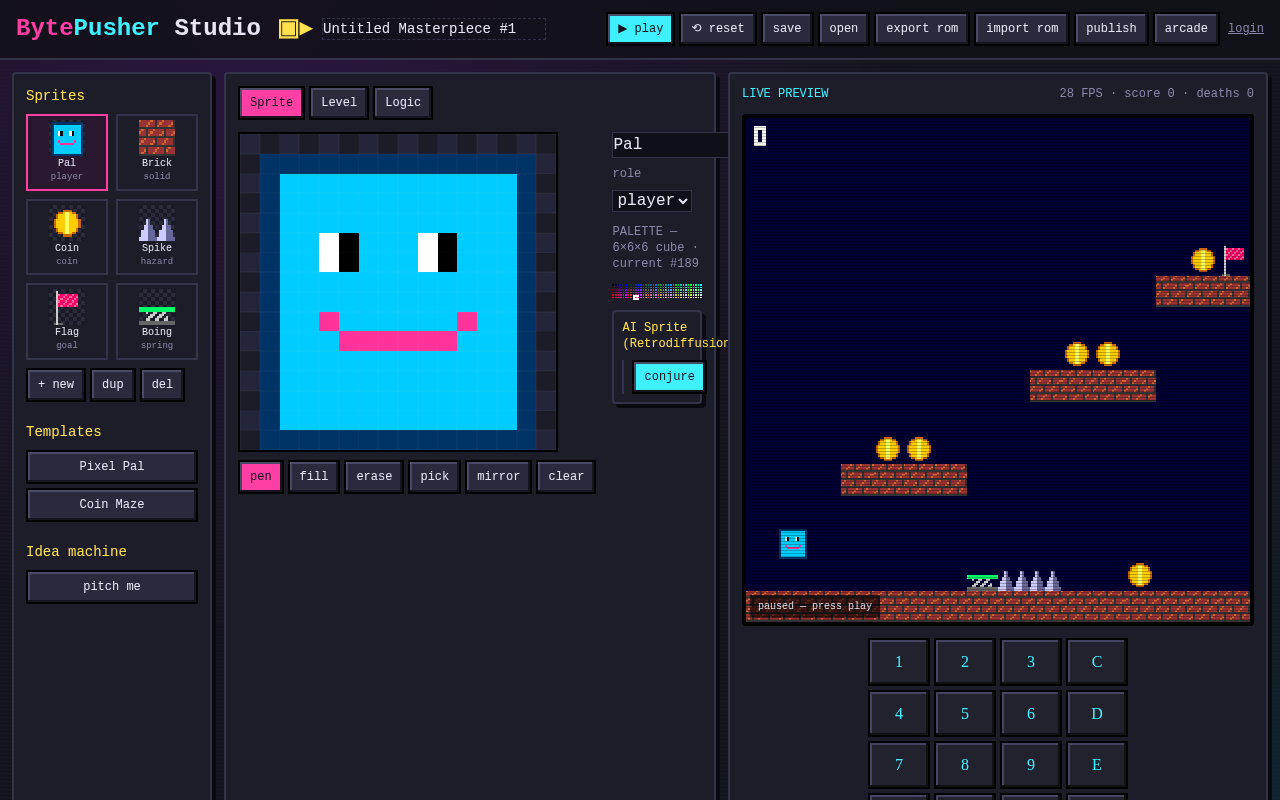This screenshot has width=1280, height=800.
Task: Edit the project title field
Action: point(434,29)
